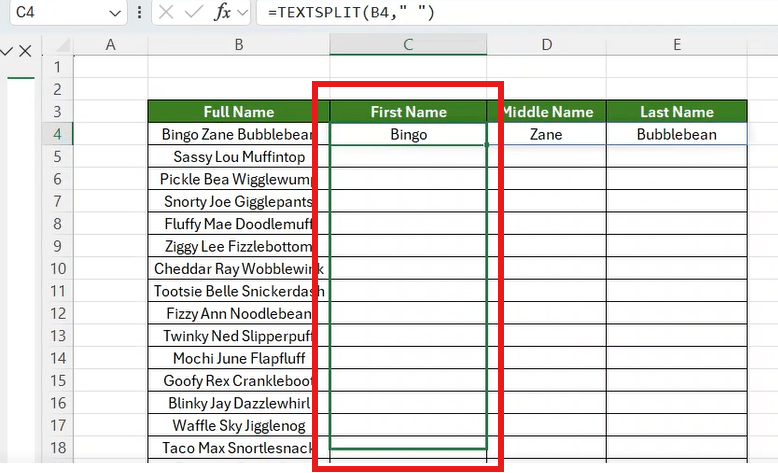Select the Waffle Sky Jigglenog cell
The image size is (778, 473).
pos(239,425)
